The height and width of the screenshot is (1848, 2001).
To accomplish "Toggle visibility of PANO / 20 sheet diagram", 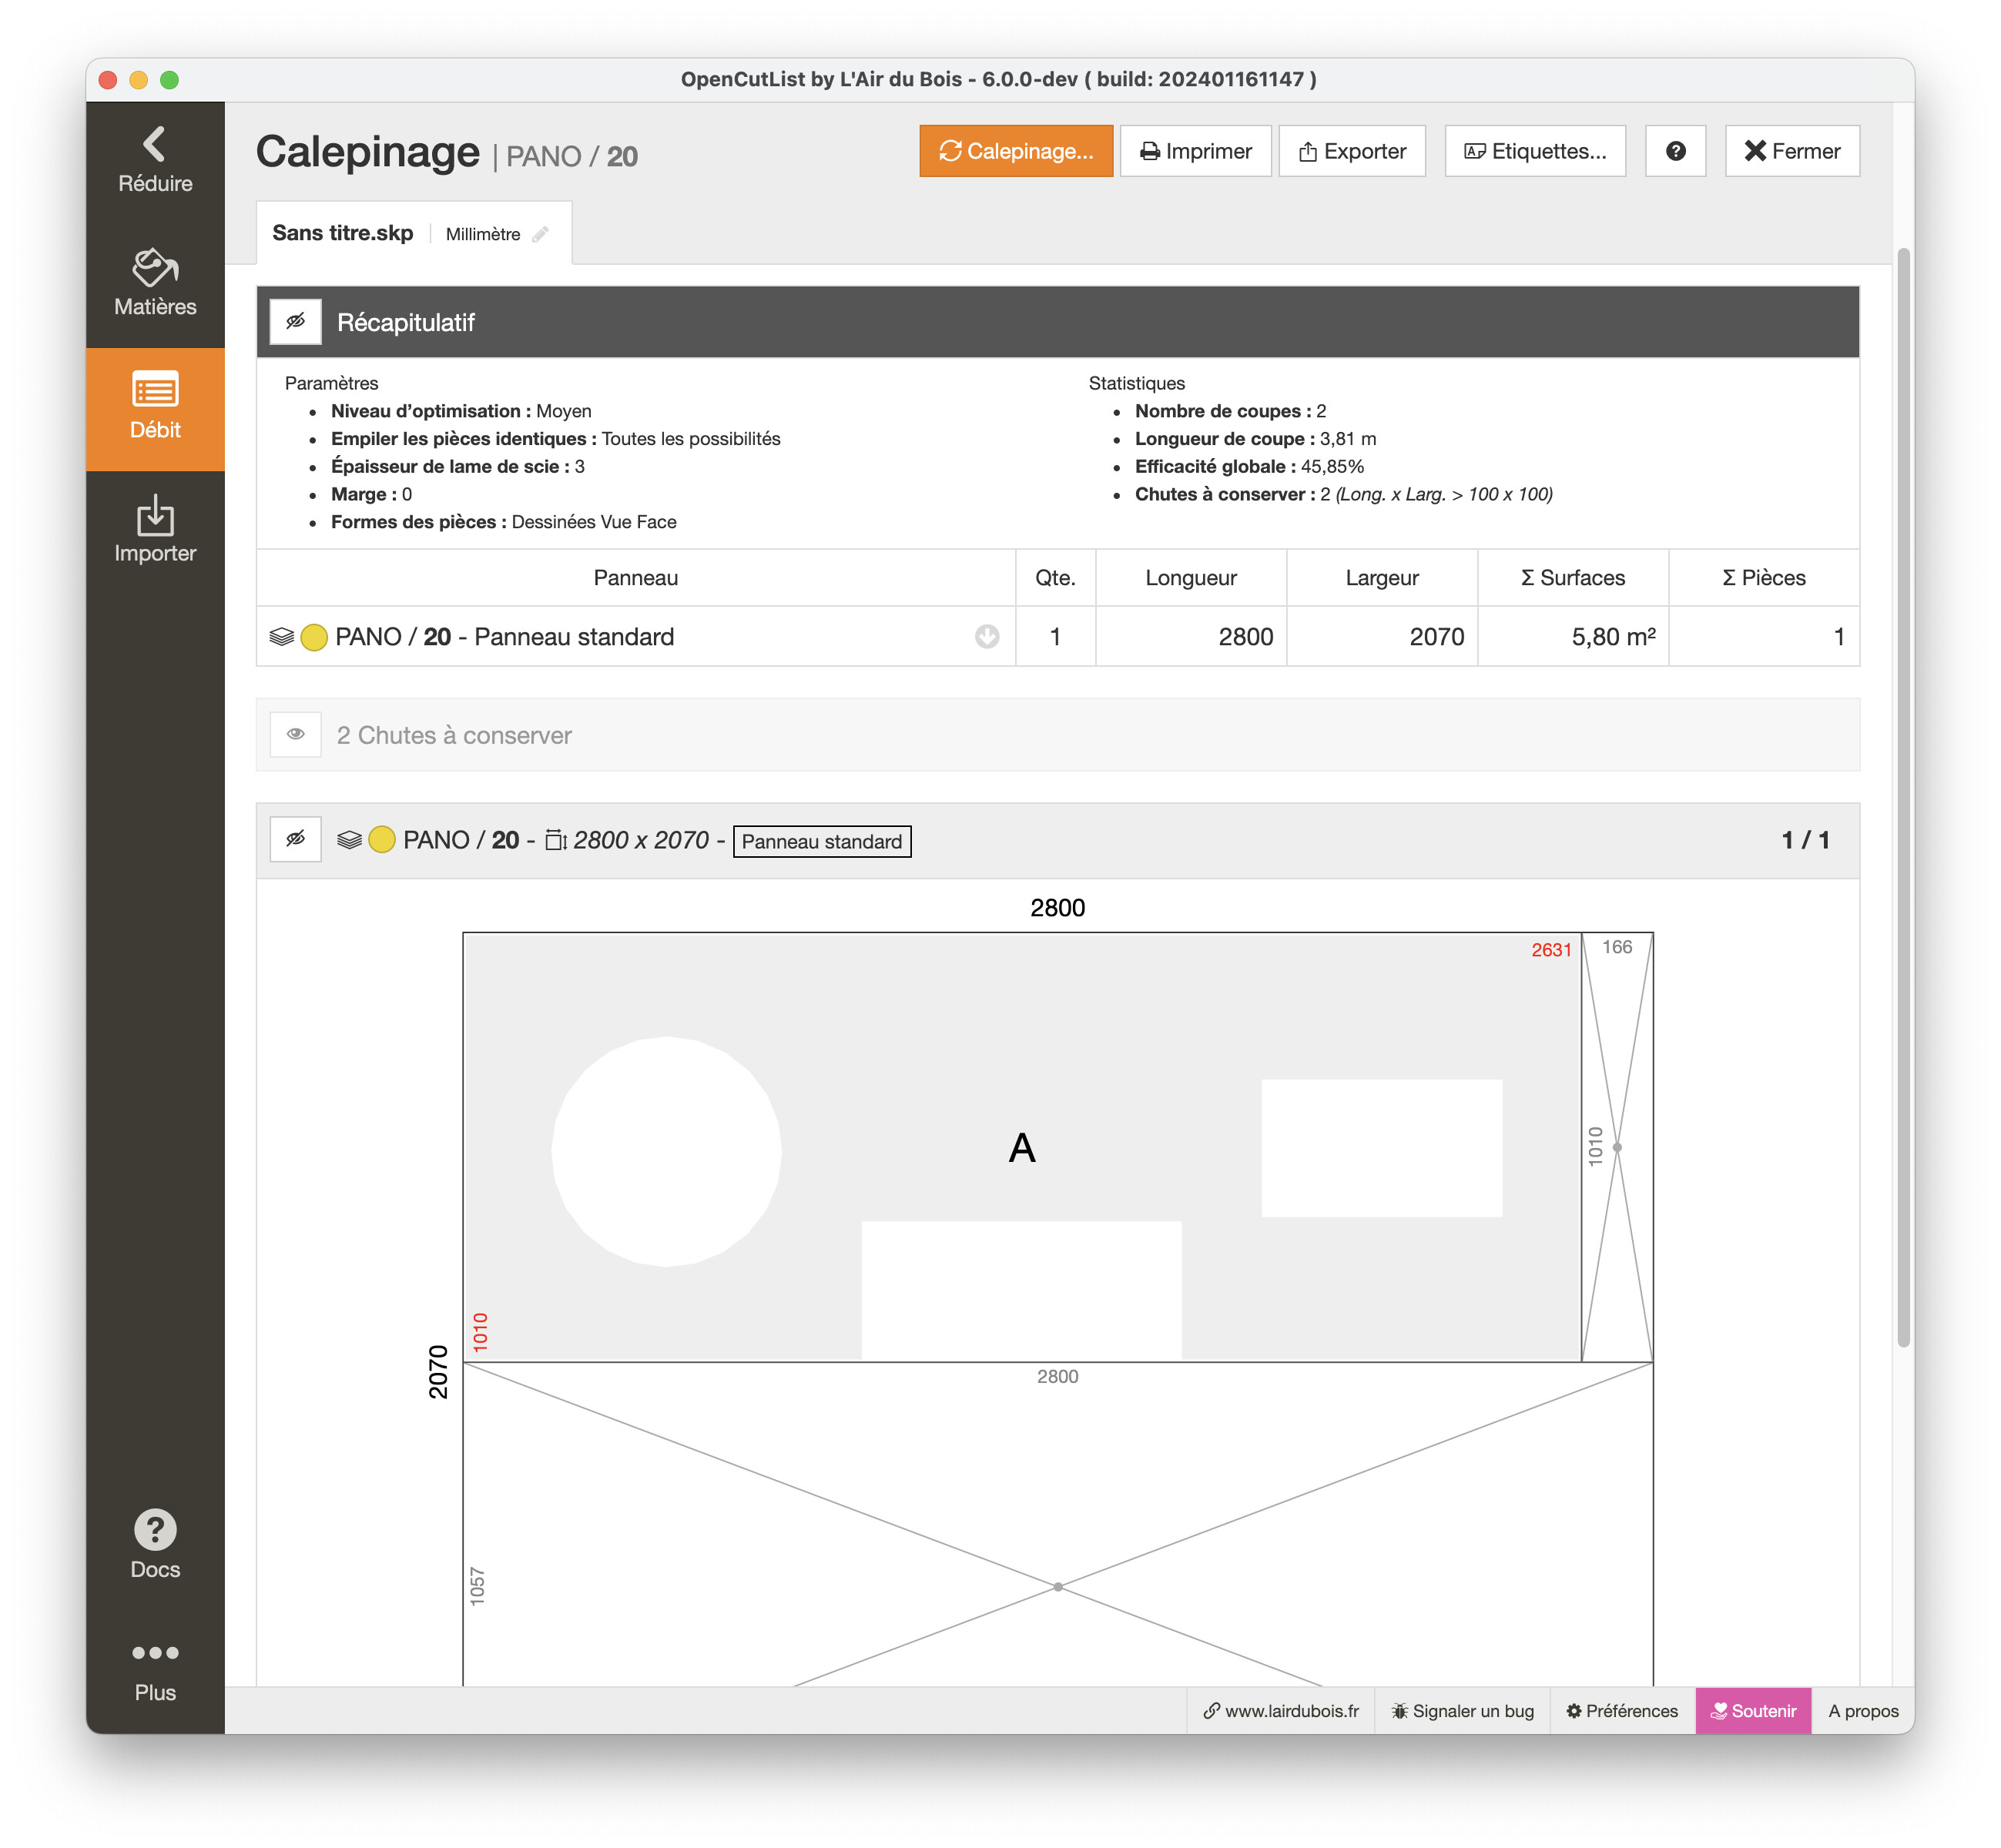I will pyautogui.click(x=296, y=839).
